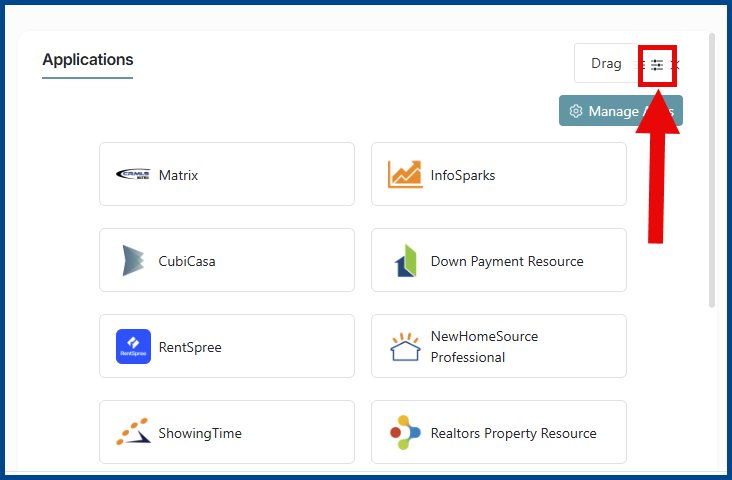Image resolution: width=732 pixels, height=480 pixels.
Task: Click the gear icon in Manage Apps
Action: point(576,111)
